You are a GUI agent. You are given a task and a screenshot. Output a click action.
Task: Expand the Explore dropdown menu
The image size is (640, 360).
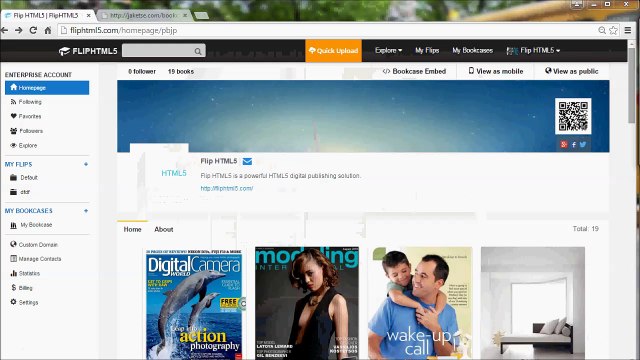point(389,50)
